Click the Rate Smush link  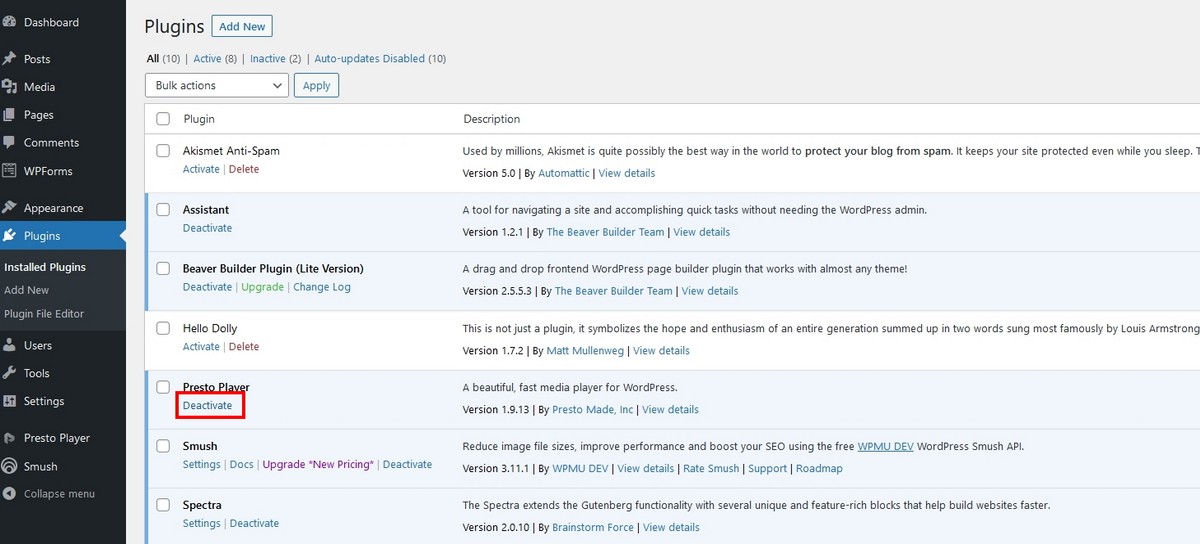coord(711,468)
